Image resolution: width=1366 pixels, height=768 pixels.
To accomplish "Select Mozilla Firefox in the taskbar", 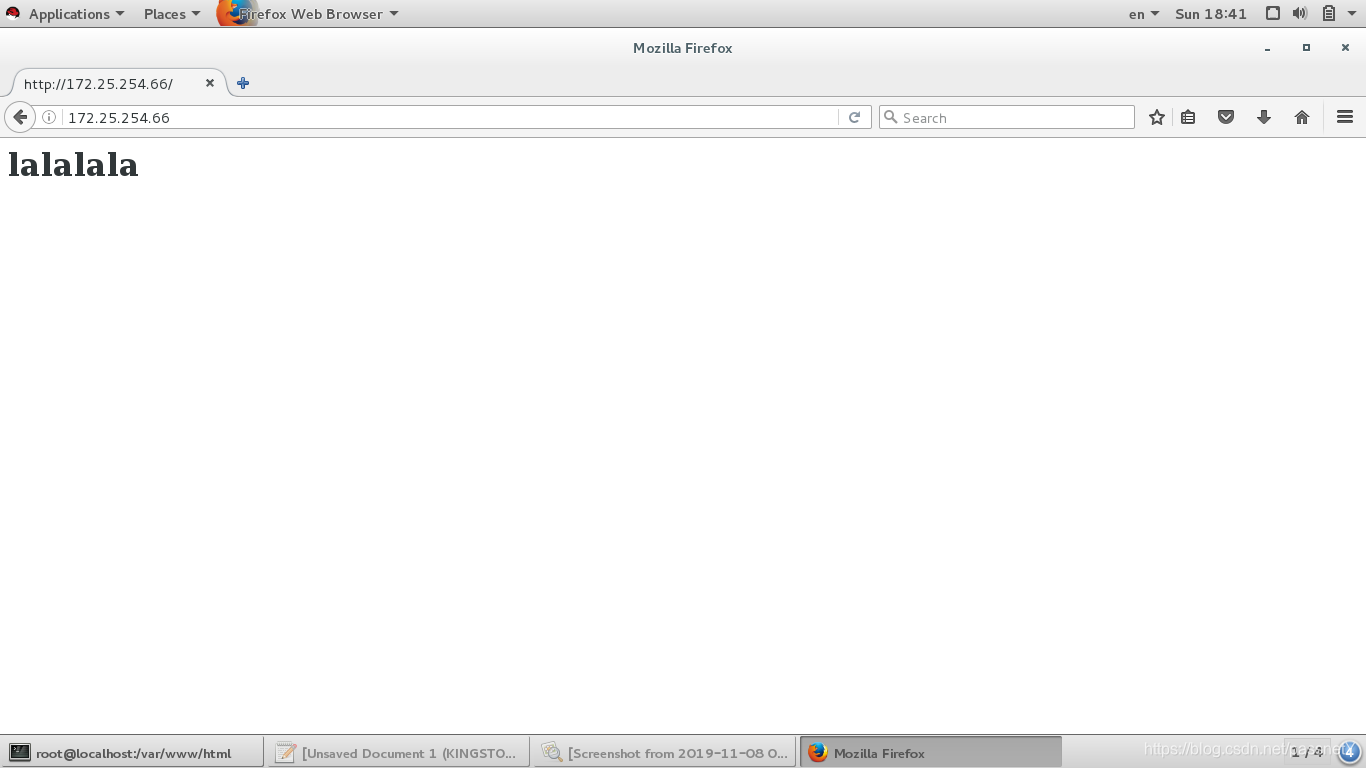I will pos(931,753).
